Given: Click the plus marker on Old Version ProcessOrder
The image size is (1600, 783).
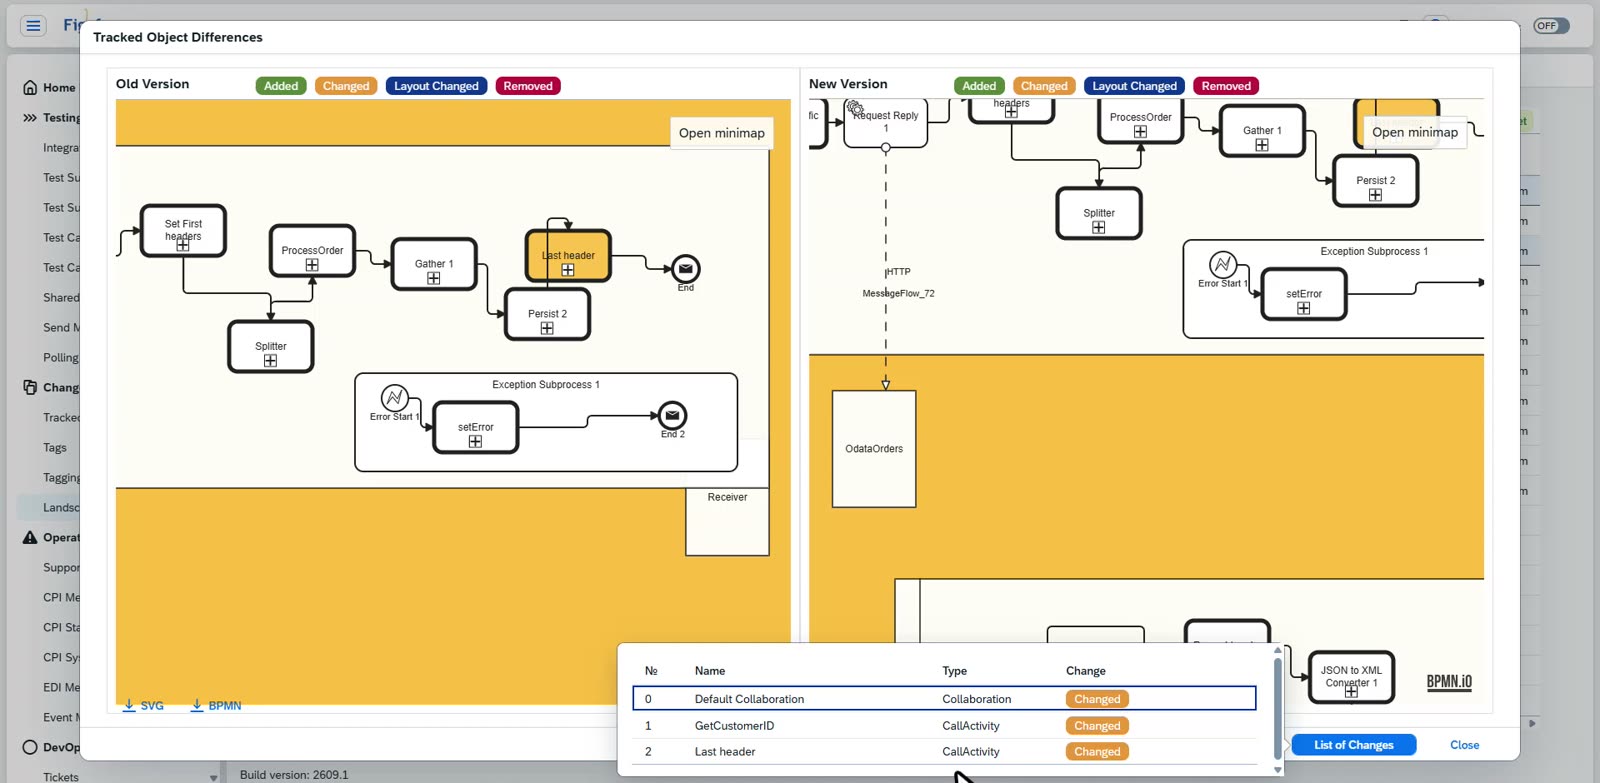Looking at the screenshot, I should 312,265.
